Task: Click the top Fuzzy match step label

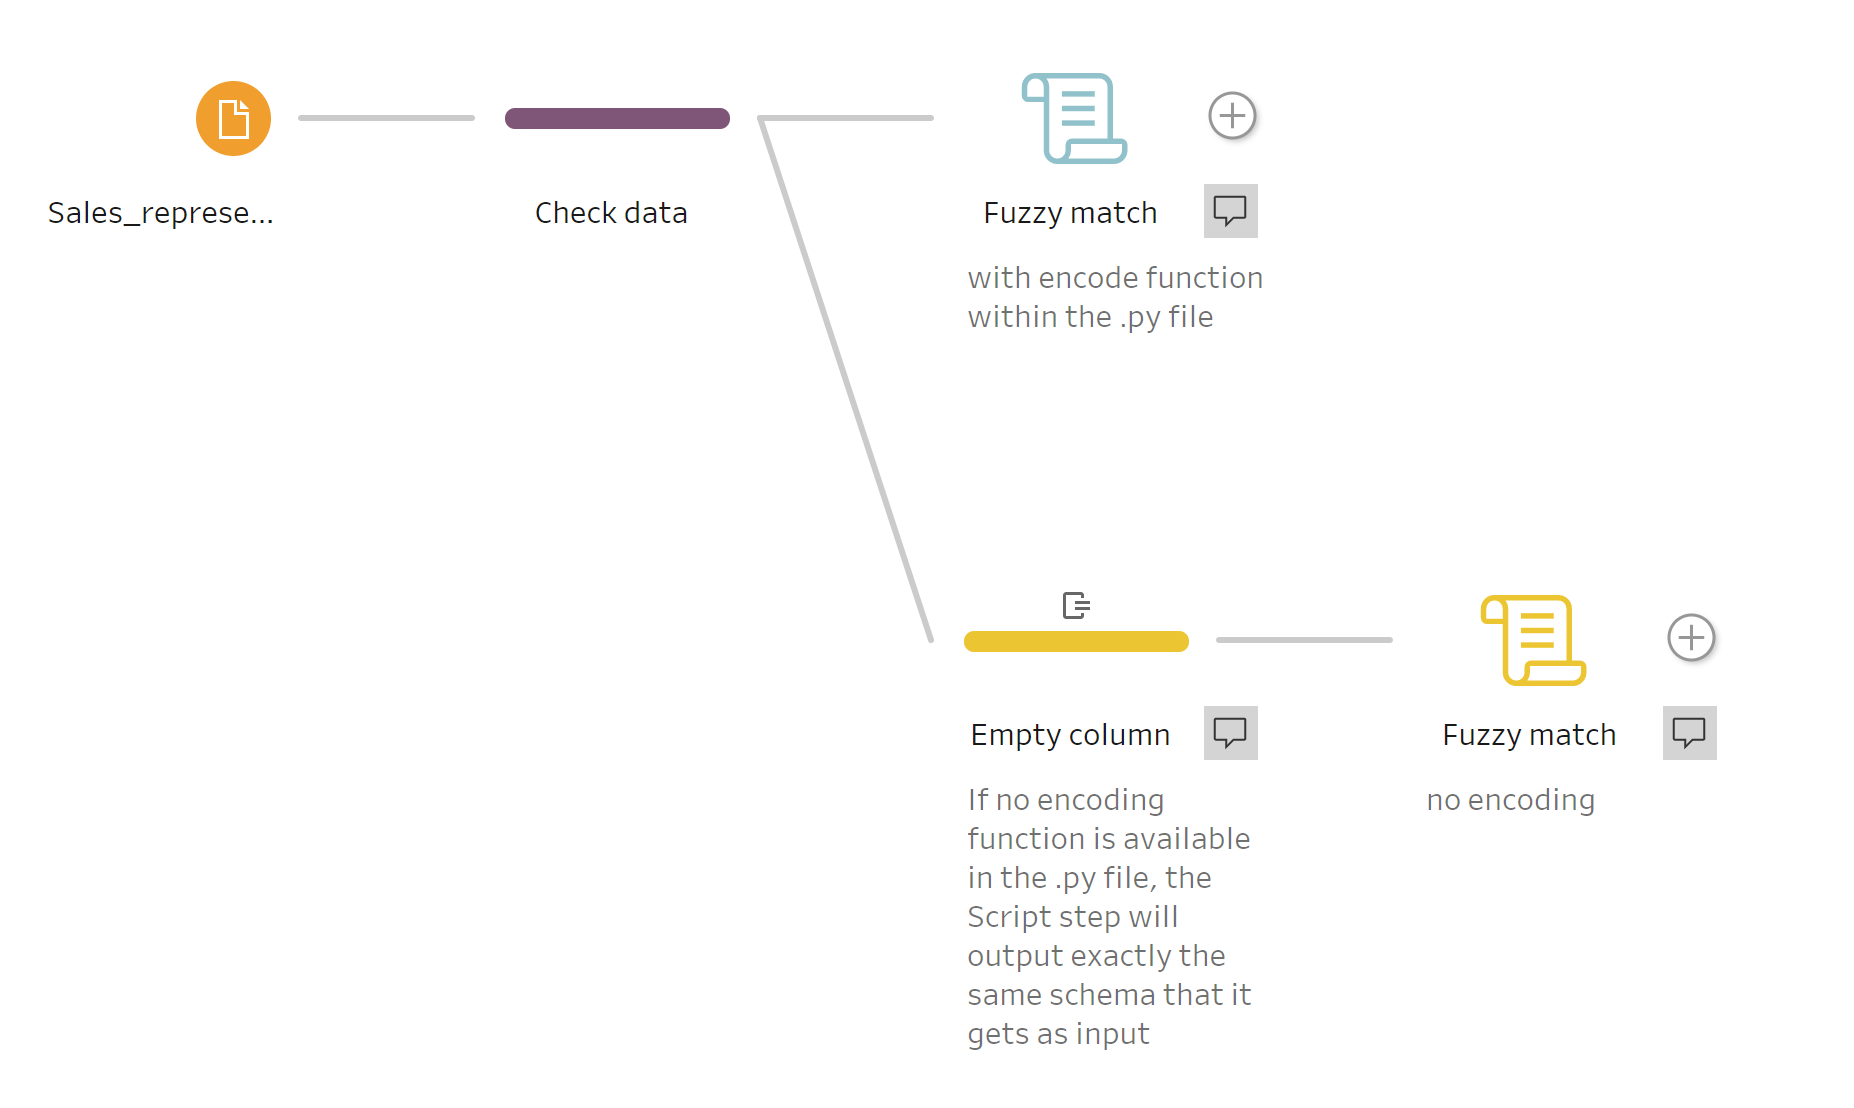Action: (1070, 213)
